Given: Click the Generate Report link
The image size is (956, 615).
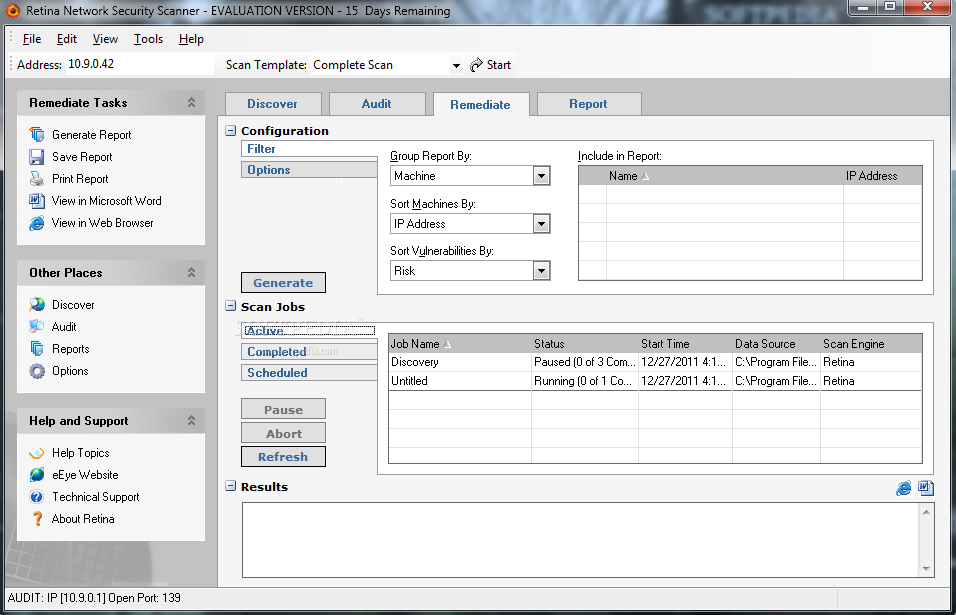Looking at the screenshot, I should point(91,135).
